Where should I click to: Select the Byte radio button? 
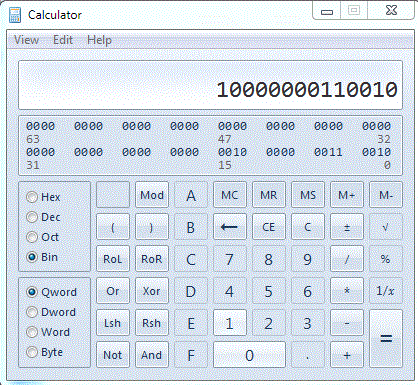pos(32,352)
